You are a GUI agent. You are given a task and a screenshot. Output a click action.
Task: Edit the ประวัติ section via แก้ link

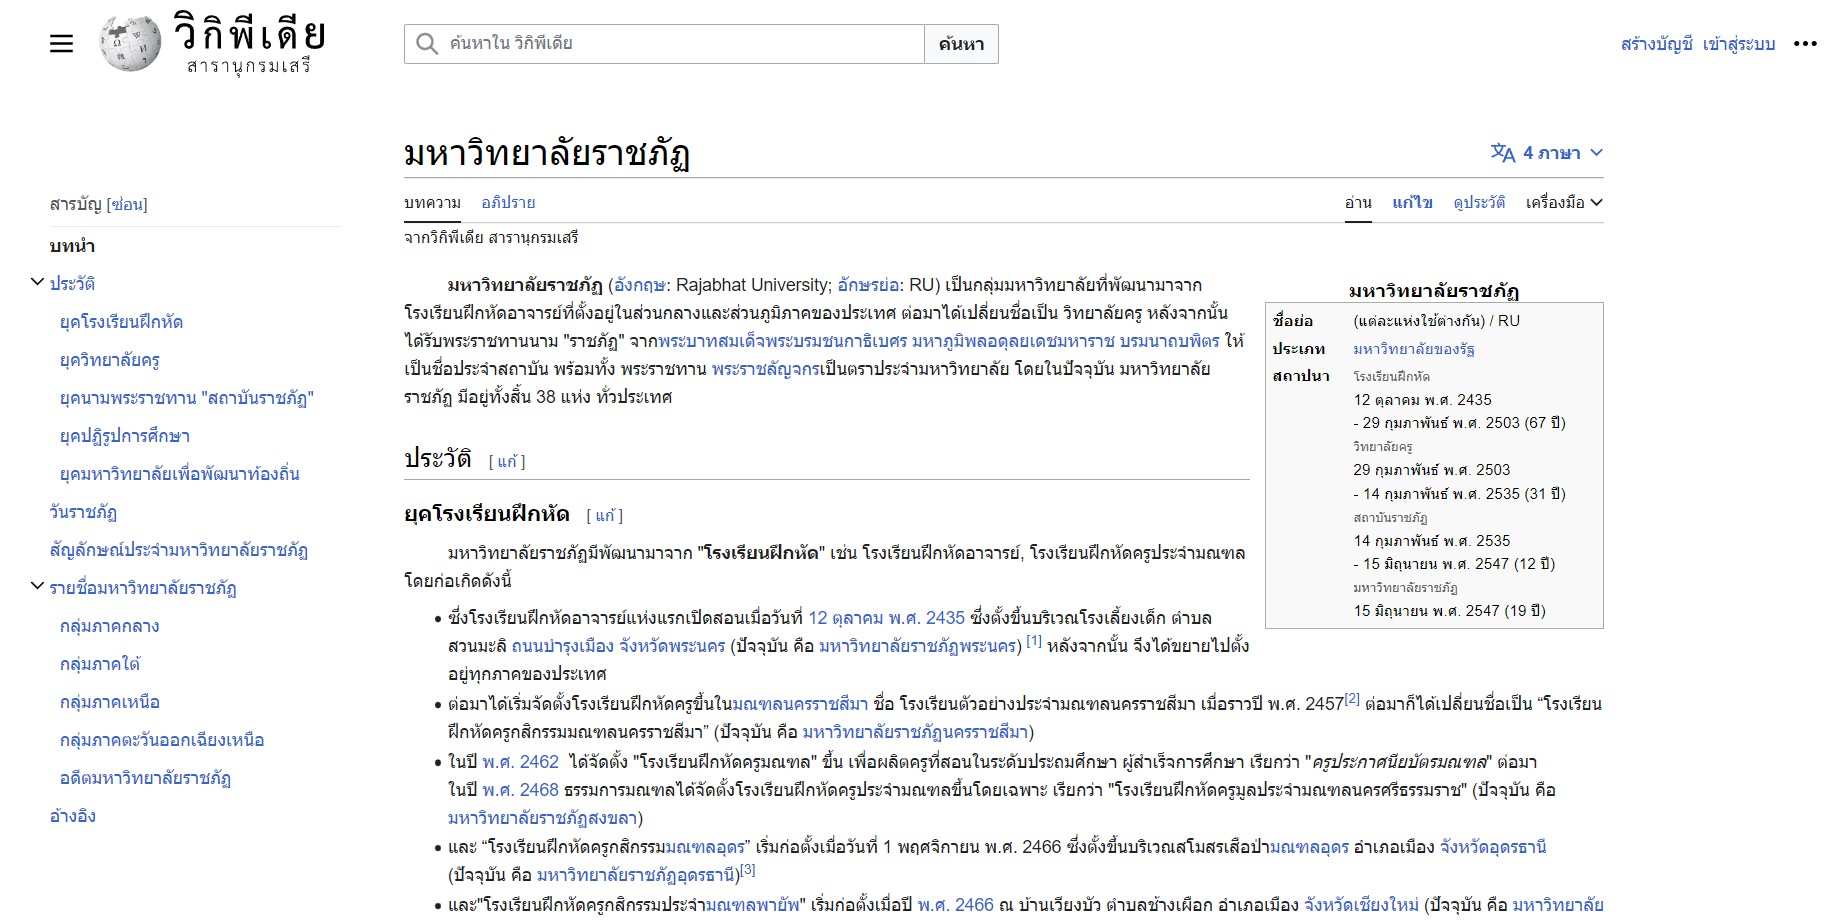[507, 461]
